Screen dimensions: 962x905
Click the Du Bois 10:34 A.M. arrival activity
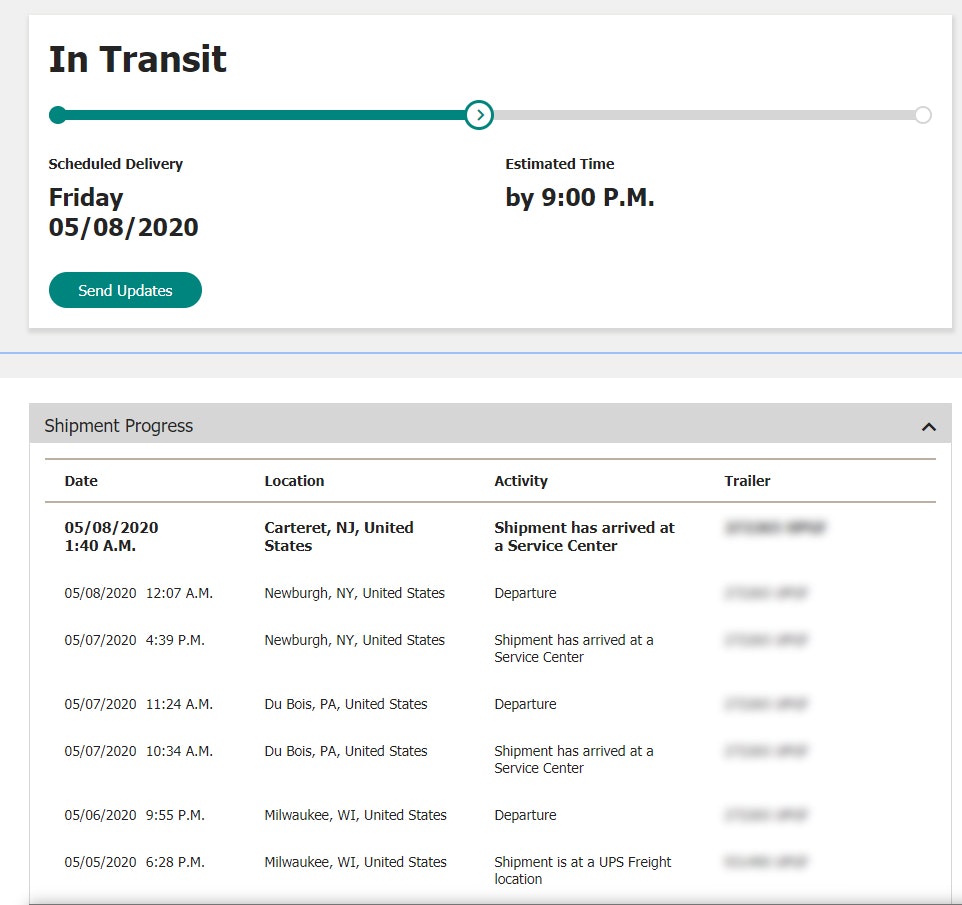pyautogui.click(x=573, y=760)
